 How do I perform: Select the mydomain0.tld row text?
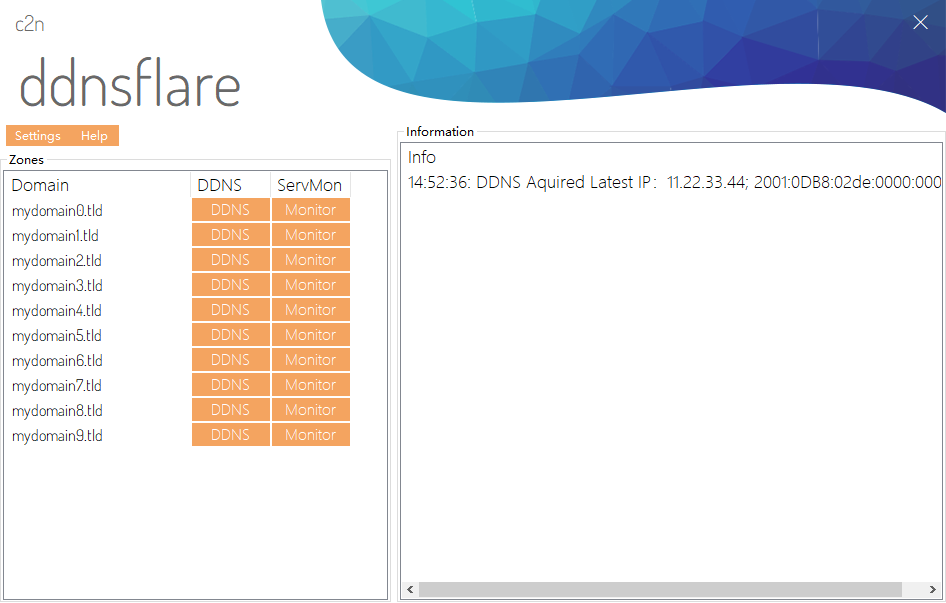click(x=57, y=211)
